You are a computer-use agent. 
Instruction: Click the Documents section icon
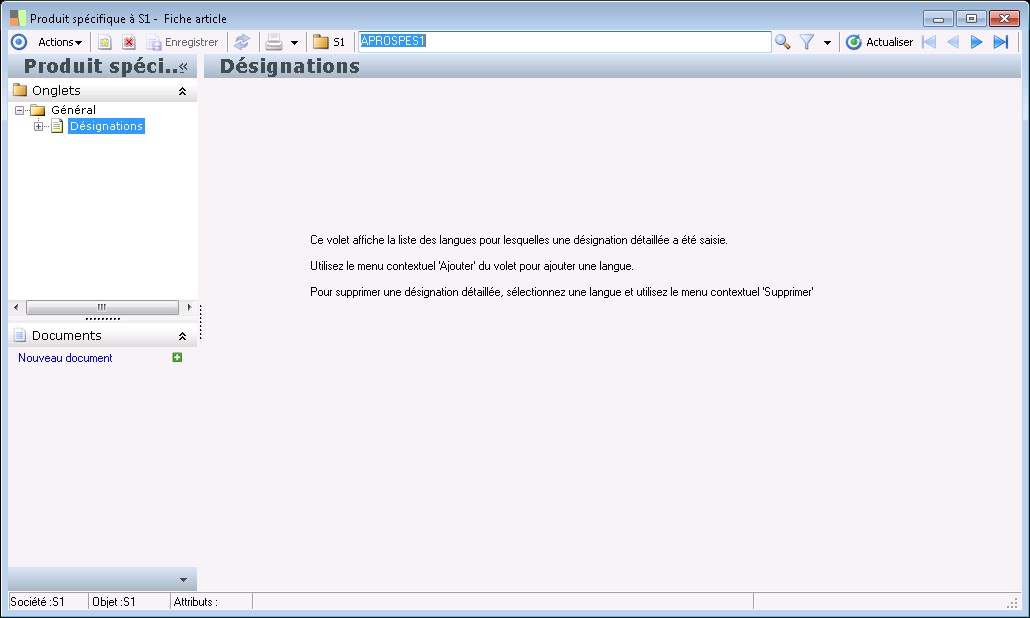coord(20,335)
